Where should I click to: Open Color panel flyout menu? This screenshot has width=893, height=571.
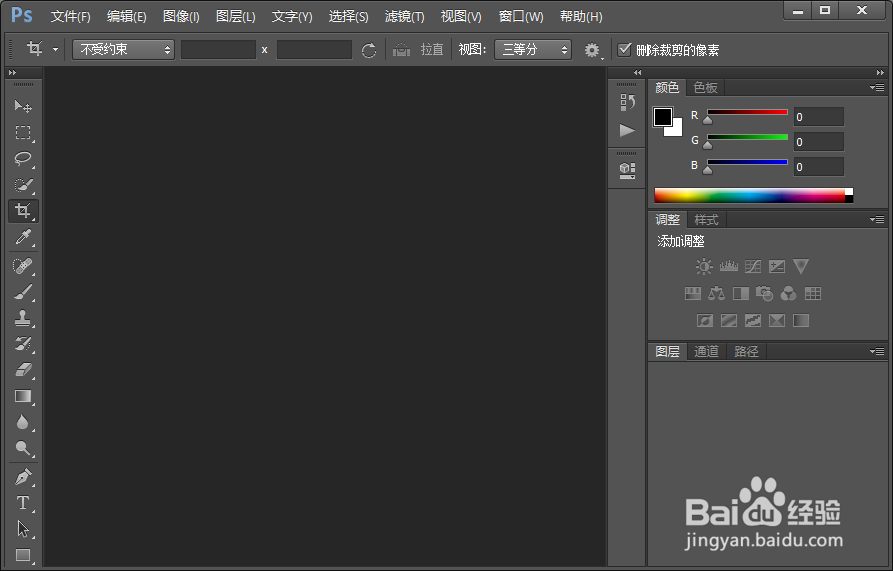877,87
